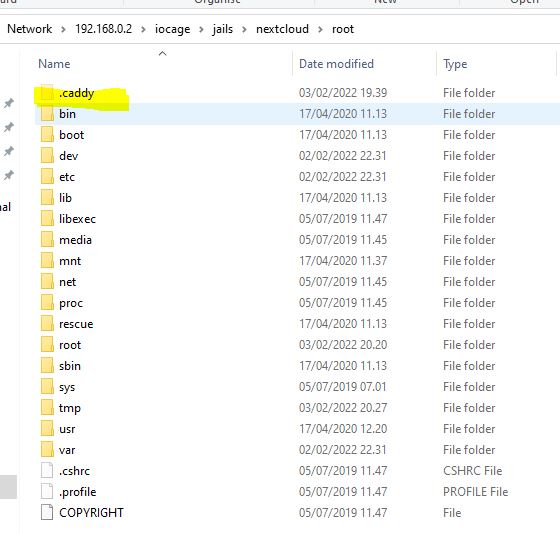
Task: Expand chevron after nextcloud breadcrumb
Action: tap(320, 29)
